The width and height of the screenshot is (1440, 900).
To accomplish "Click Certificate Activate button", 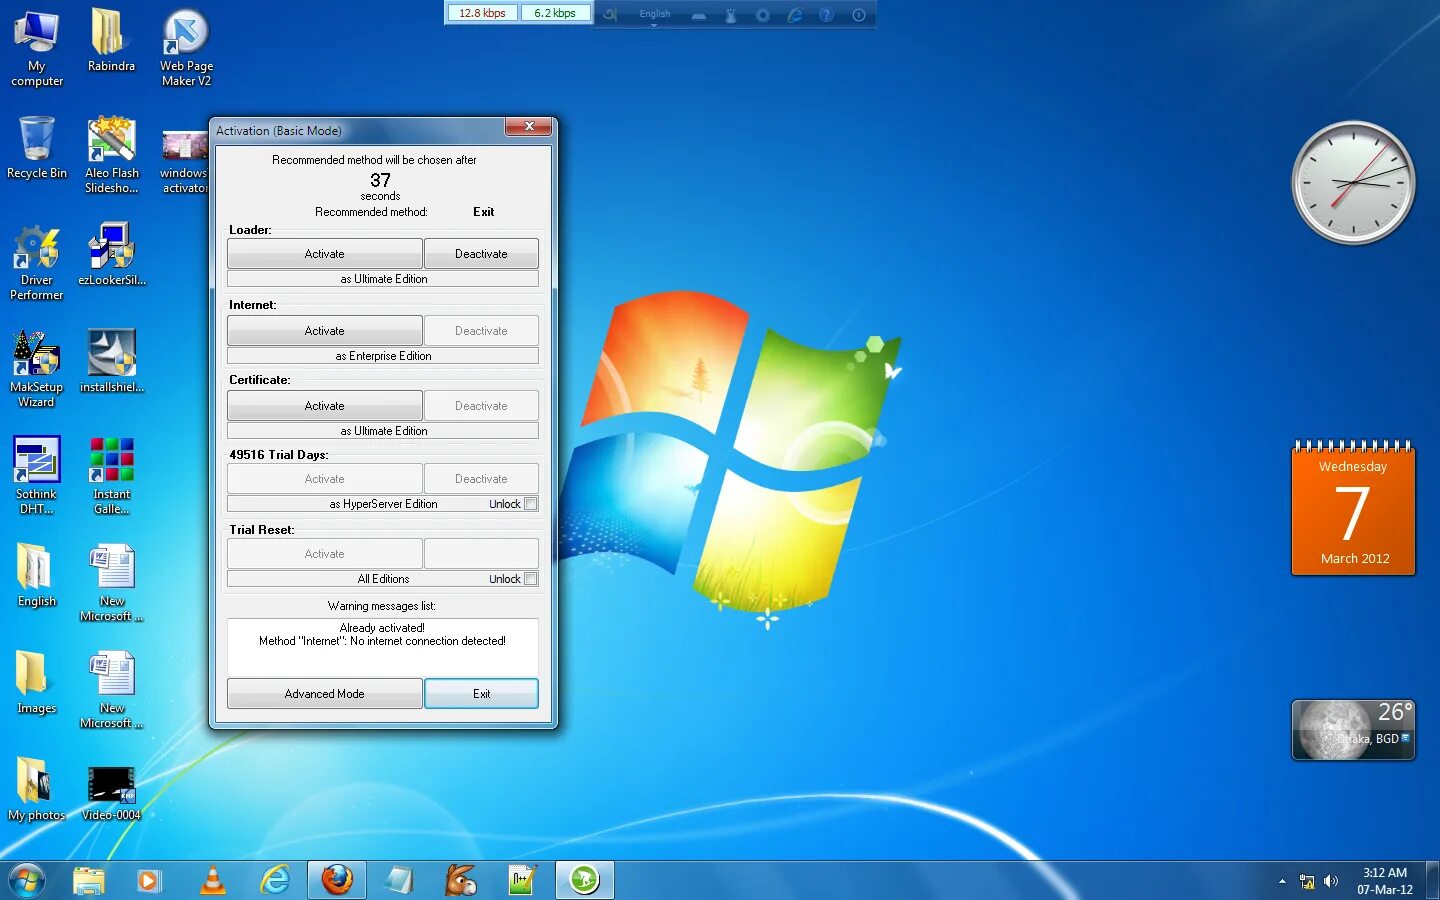I will point(324,406).
